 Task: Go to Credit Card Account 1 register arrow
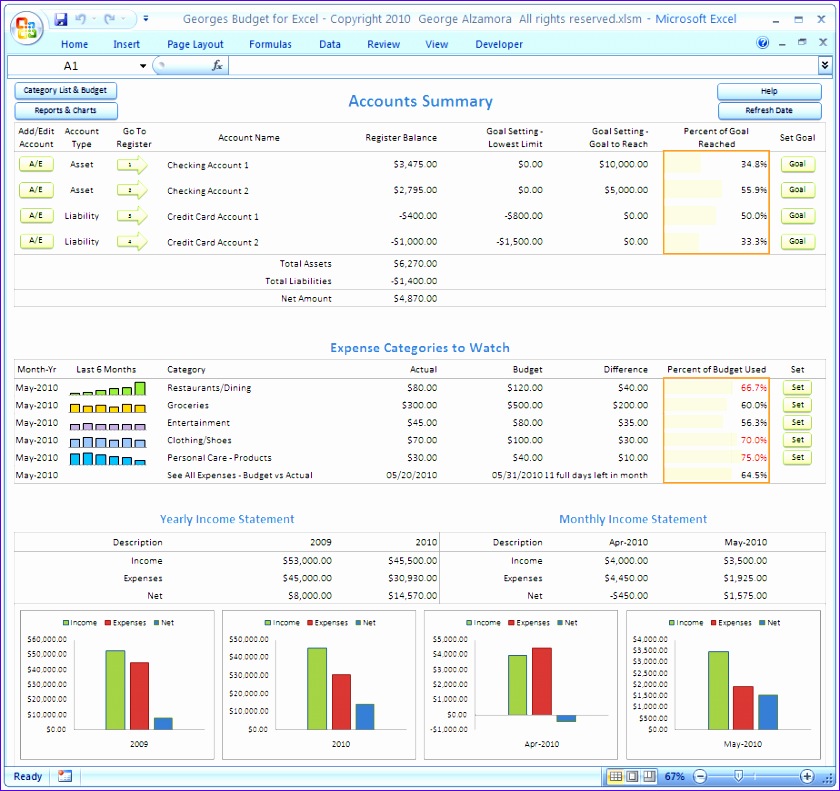132,216
